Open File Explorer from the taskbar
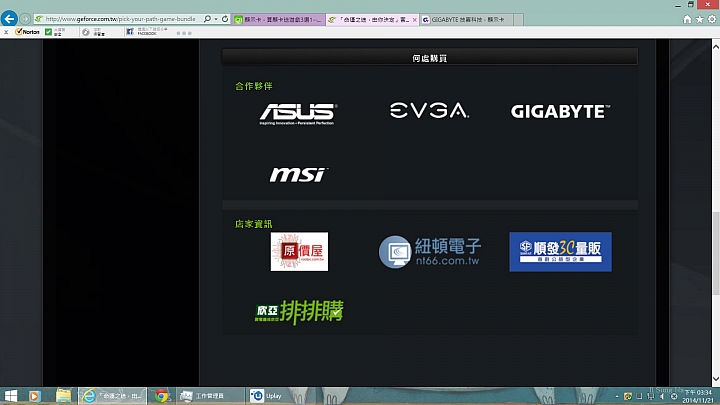 [63, 396]
